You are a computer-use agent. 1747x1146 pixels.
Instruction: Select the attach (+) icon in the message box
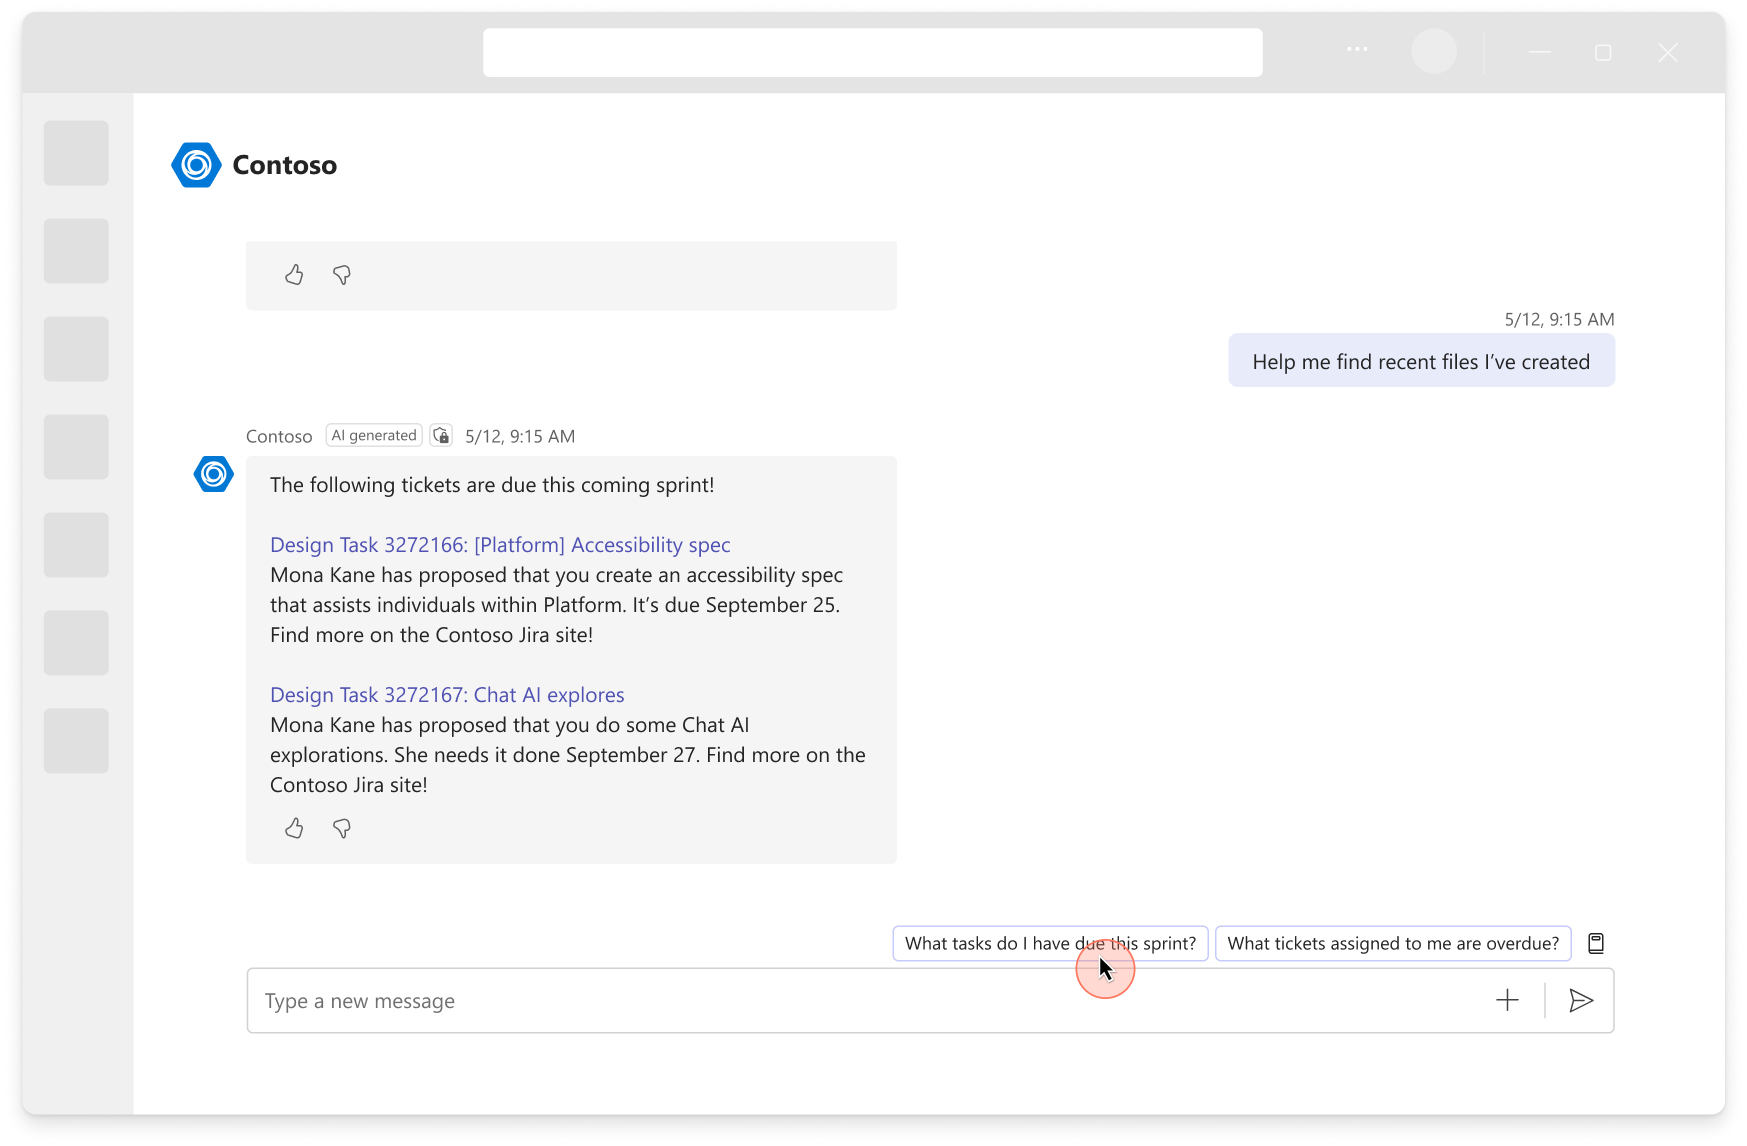(1507, 1000)
